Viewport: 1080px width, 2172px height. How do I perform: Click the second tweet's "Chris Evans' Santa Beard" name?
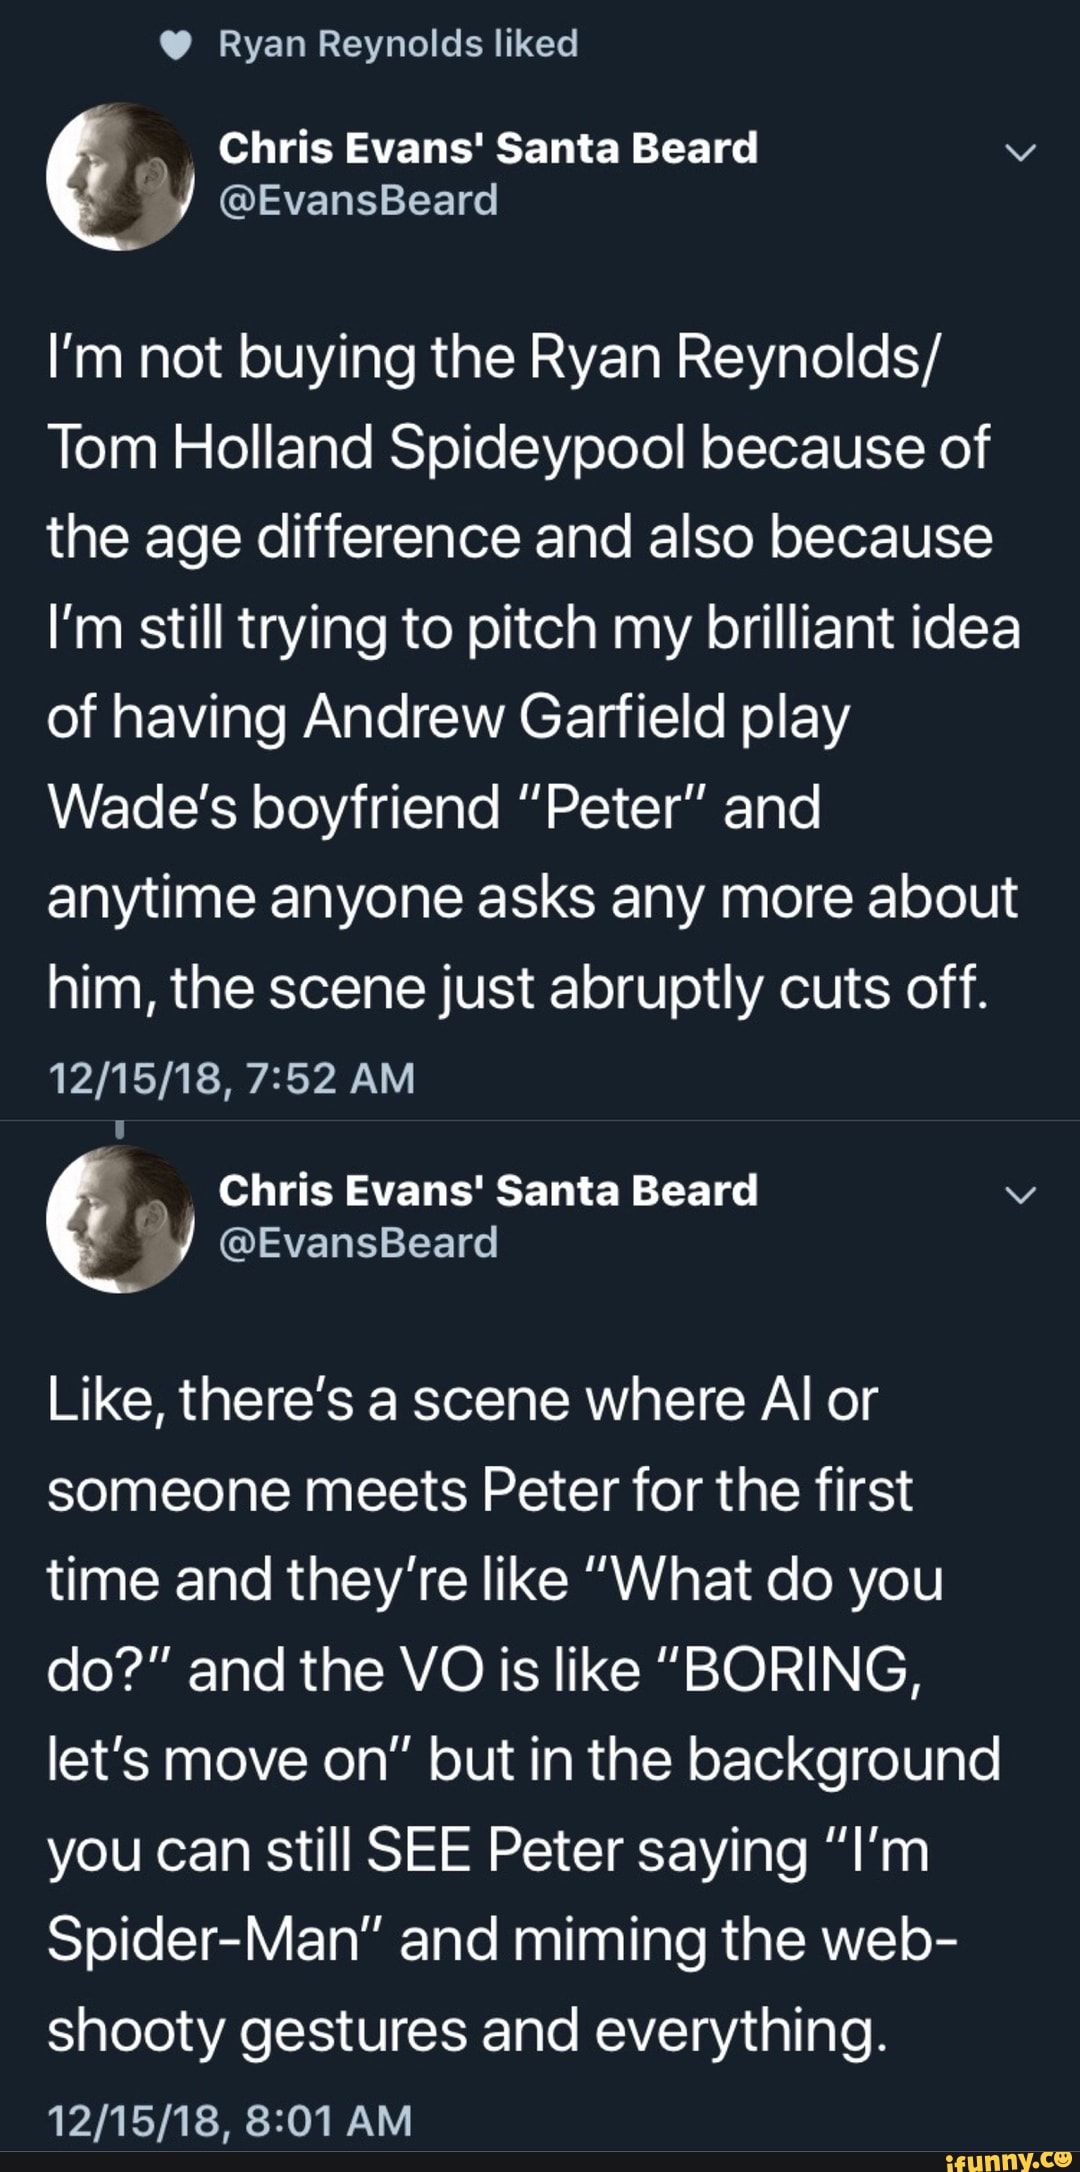pos(488,1190)
